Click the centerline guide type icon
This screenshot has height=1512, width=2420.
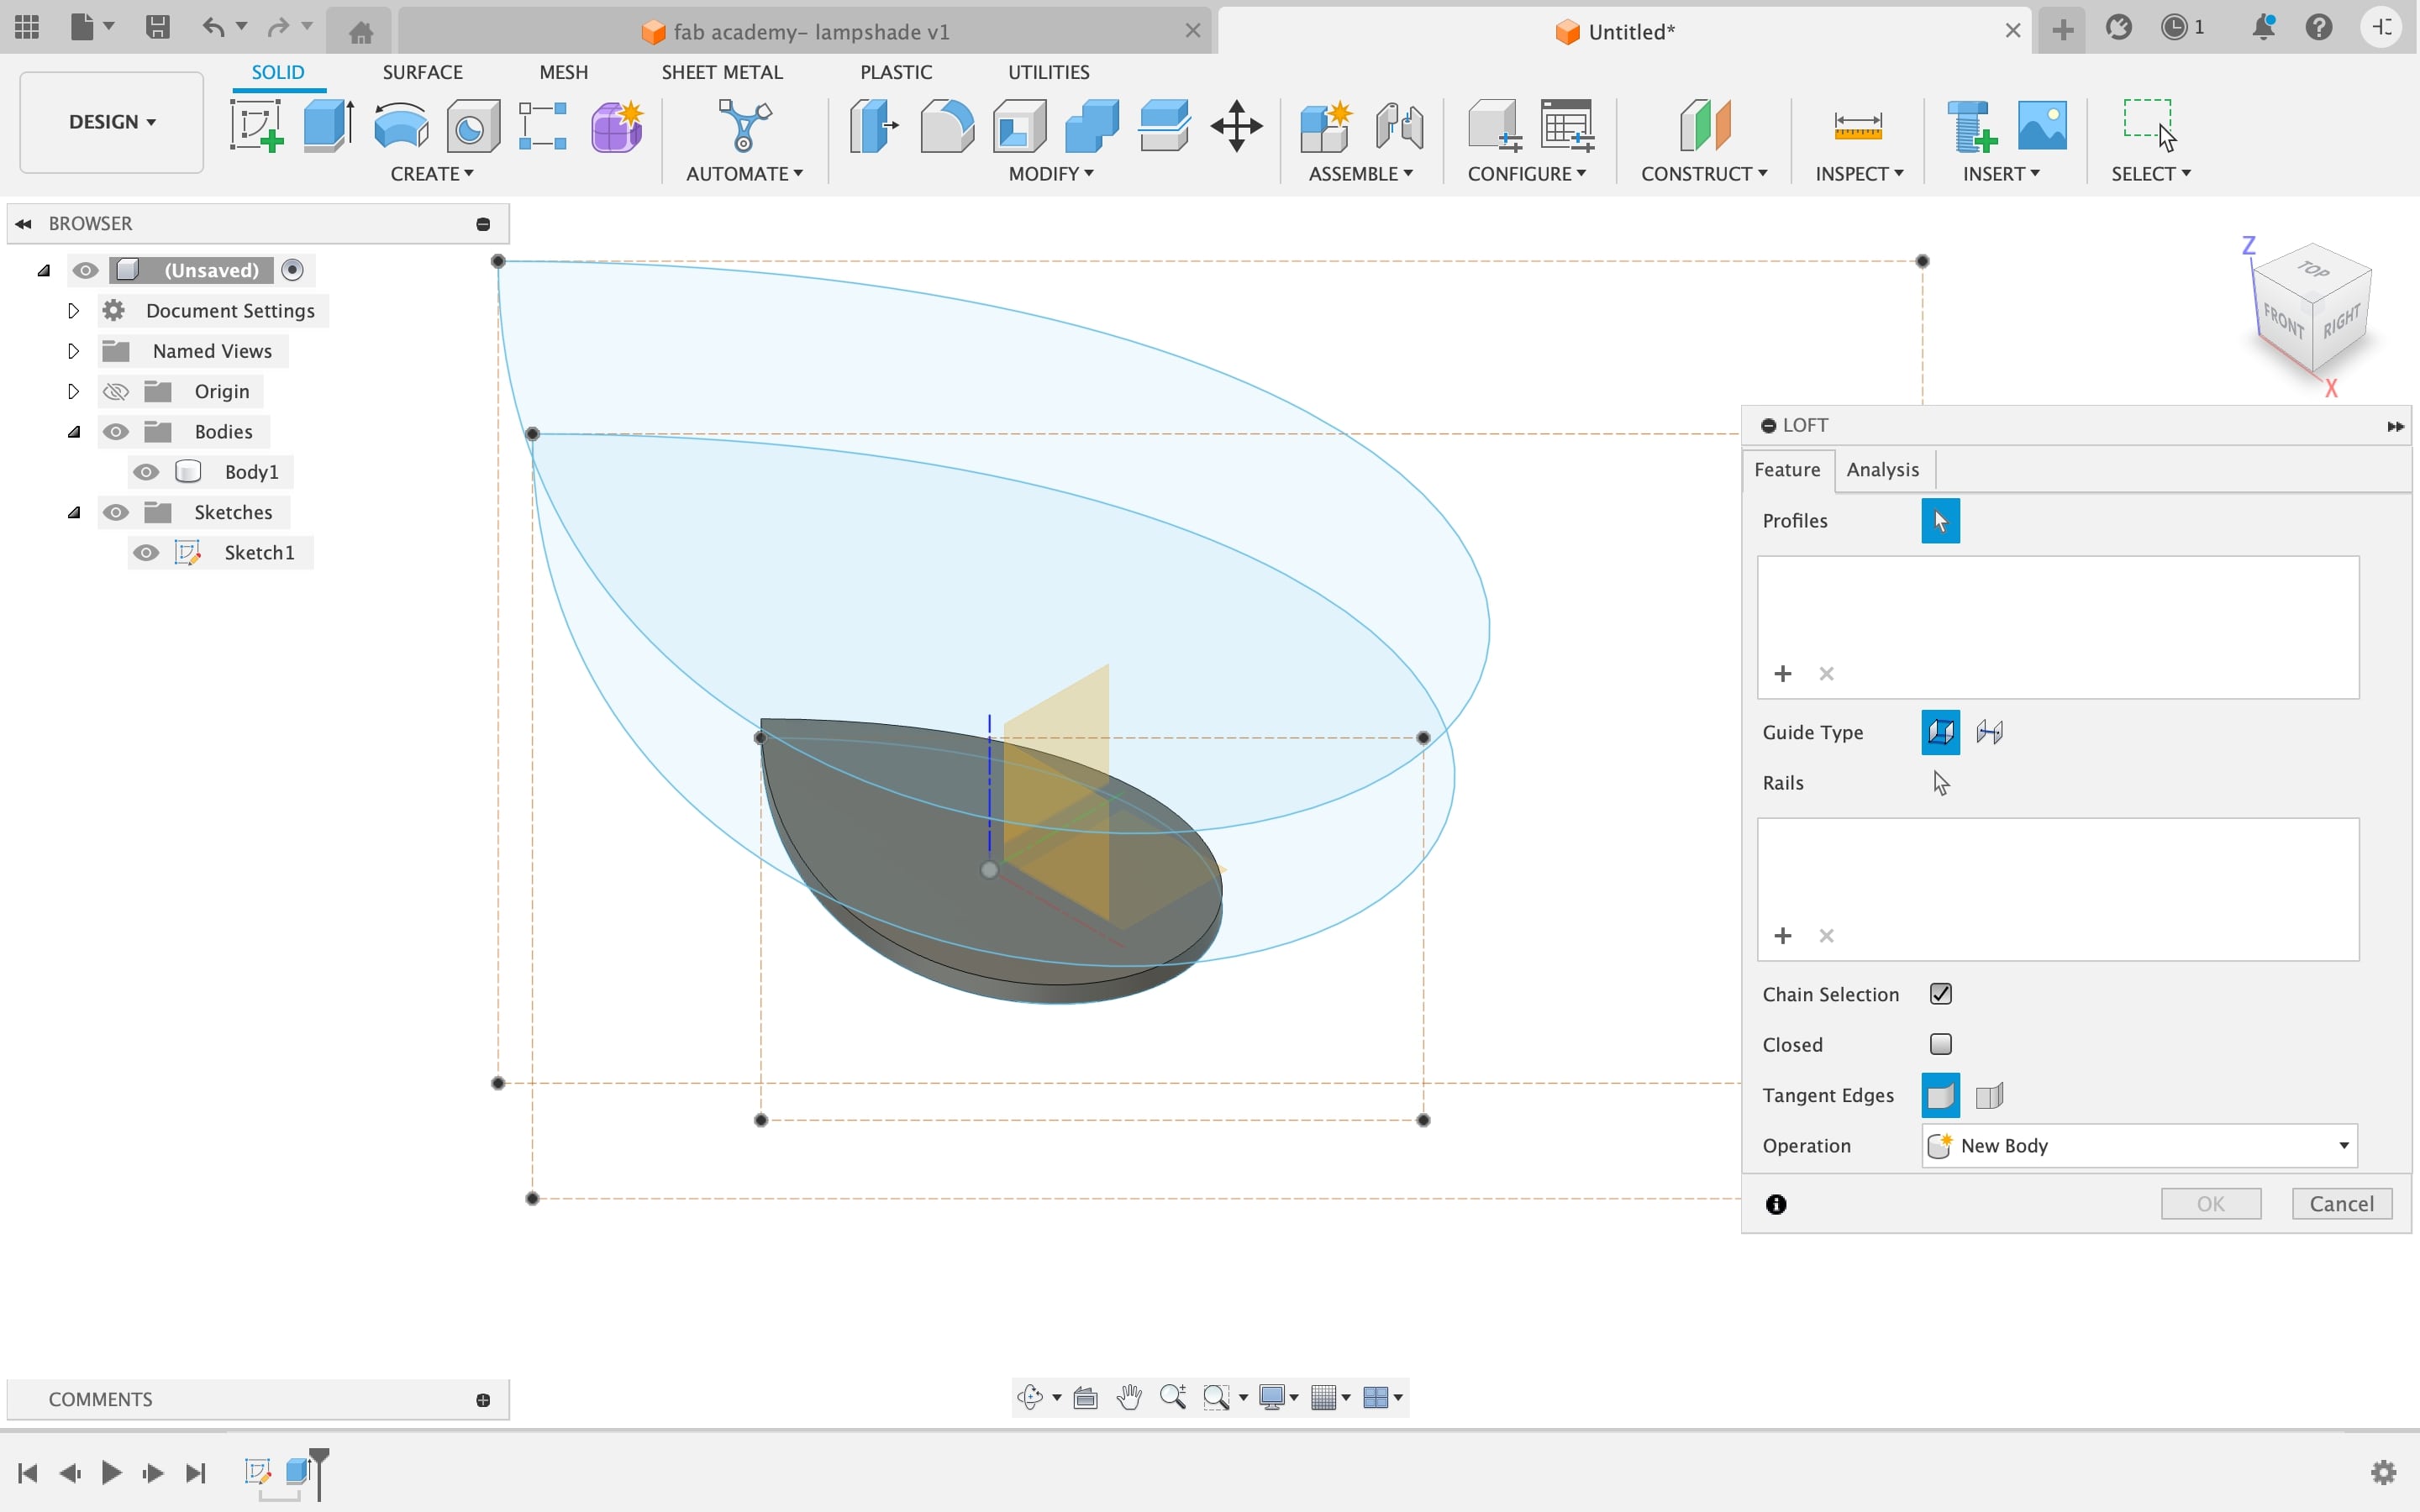point(1990,732)
